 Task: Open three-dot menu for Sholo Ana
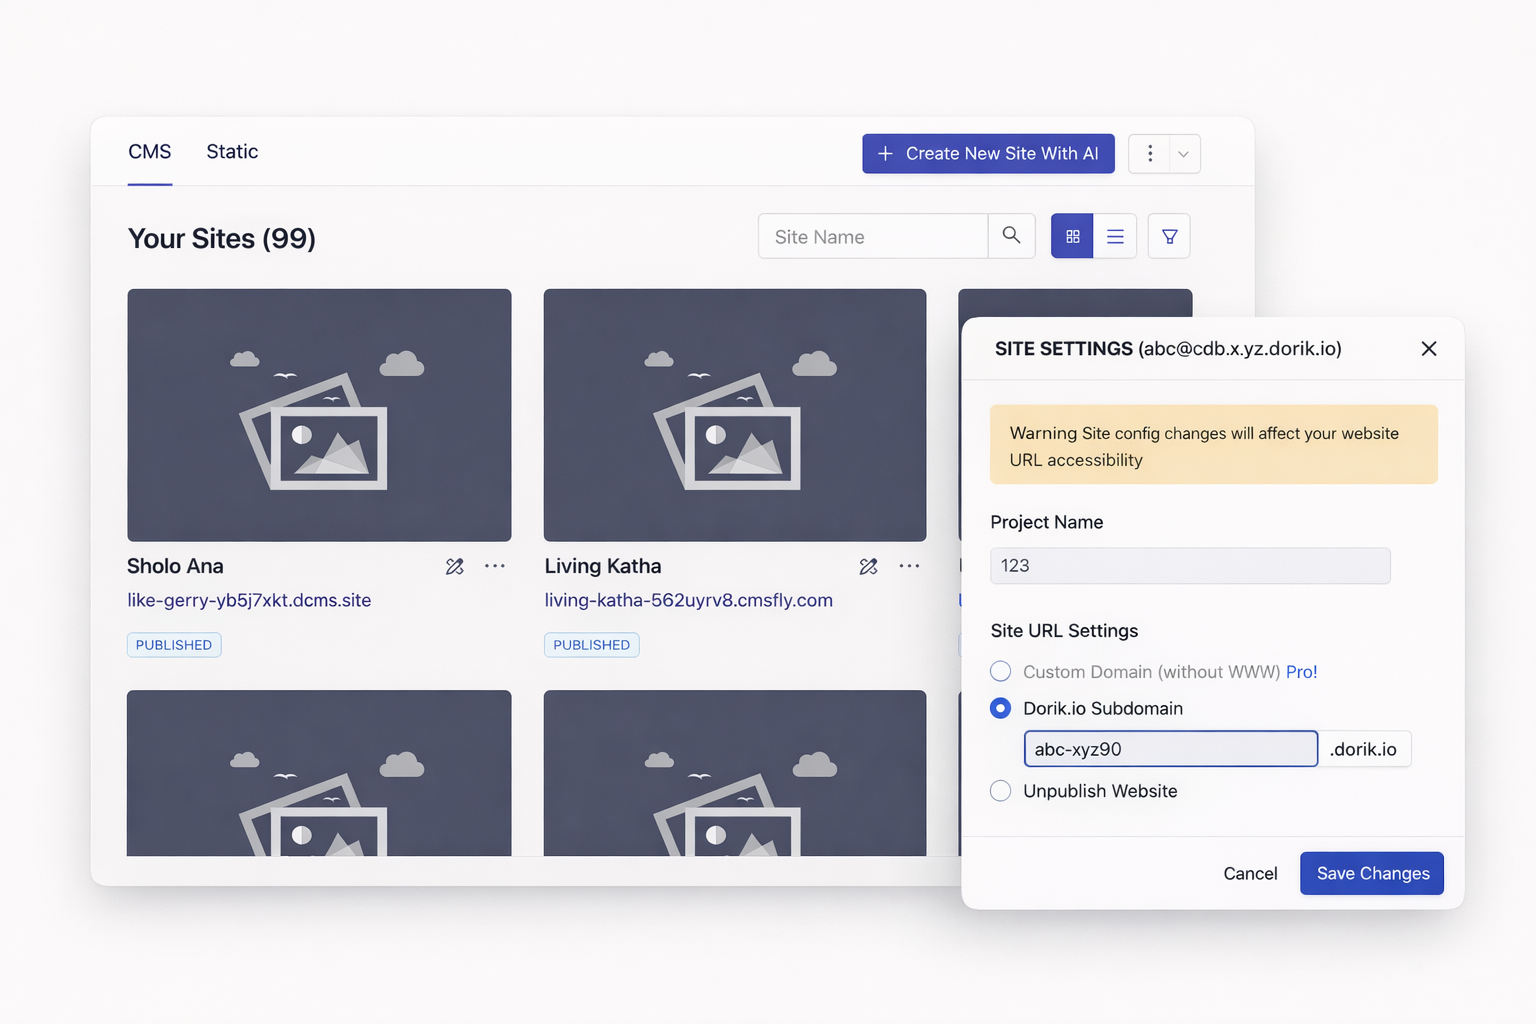coord(495,566)
